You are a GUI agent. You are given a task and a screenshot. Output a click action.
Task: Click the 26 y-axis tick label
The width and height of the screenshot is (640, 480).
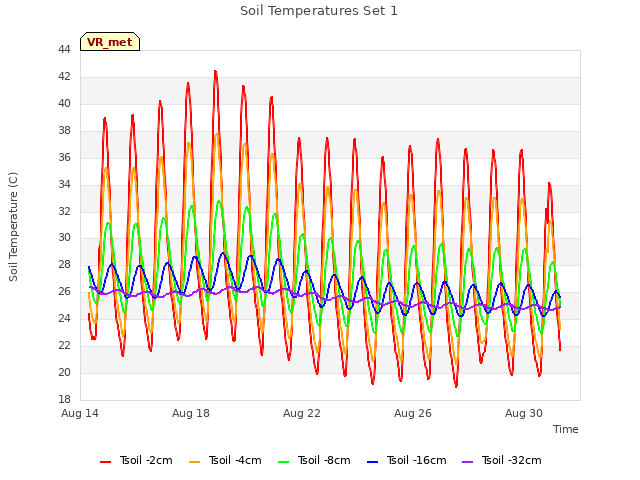(x=64, y=291)
